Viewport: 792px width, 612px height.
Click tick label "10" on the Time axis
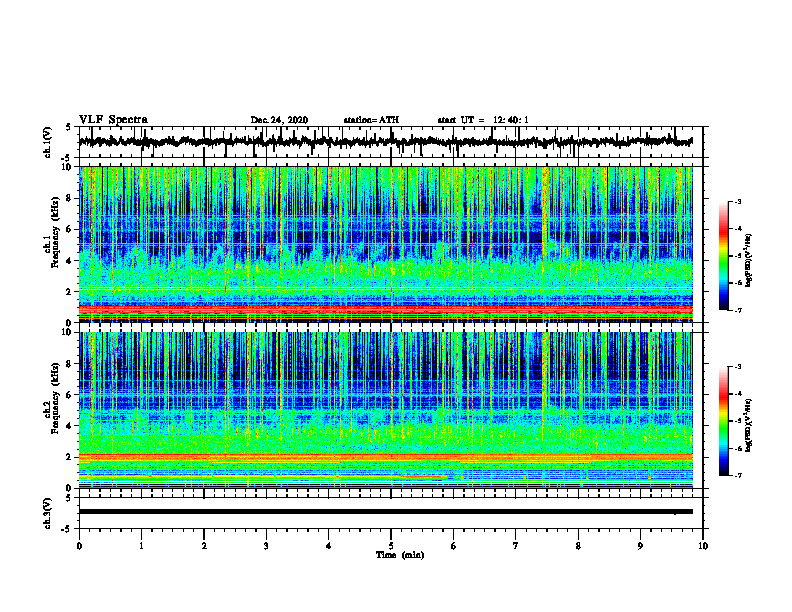point(703,546)
